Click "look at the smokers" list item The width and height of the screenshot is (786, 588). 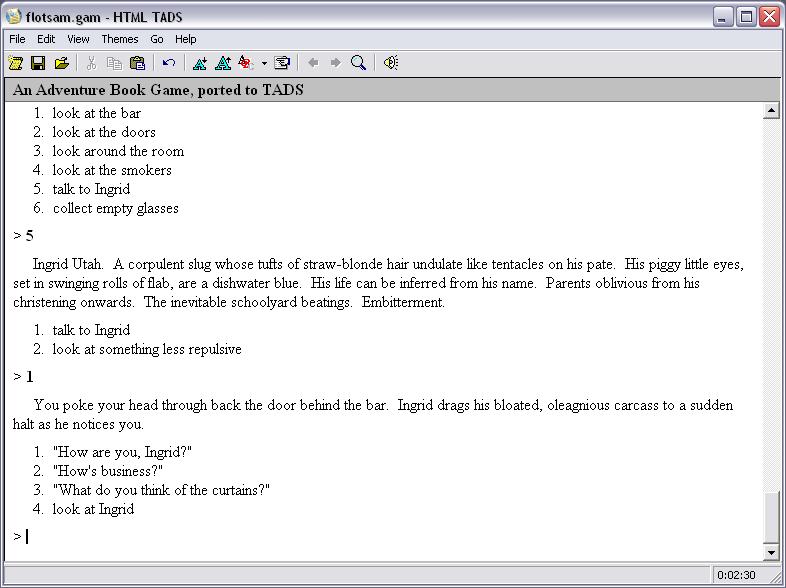click(x=112, y=170)
